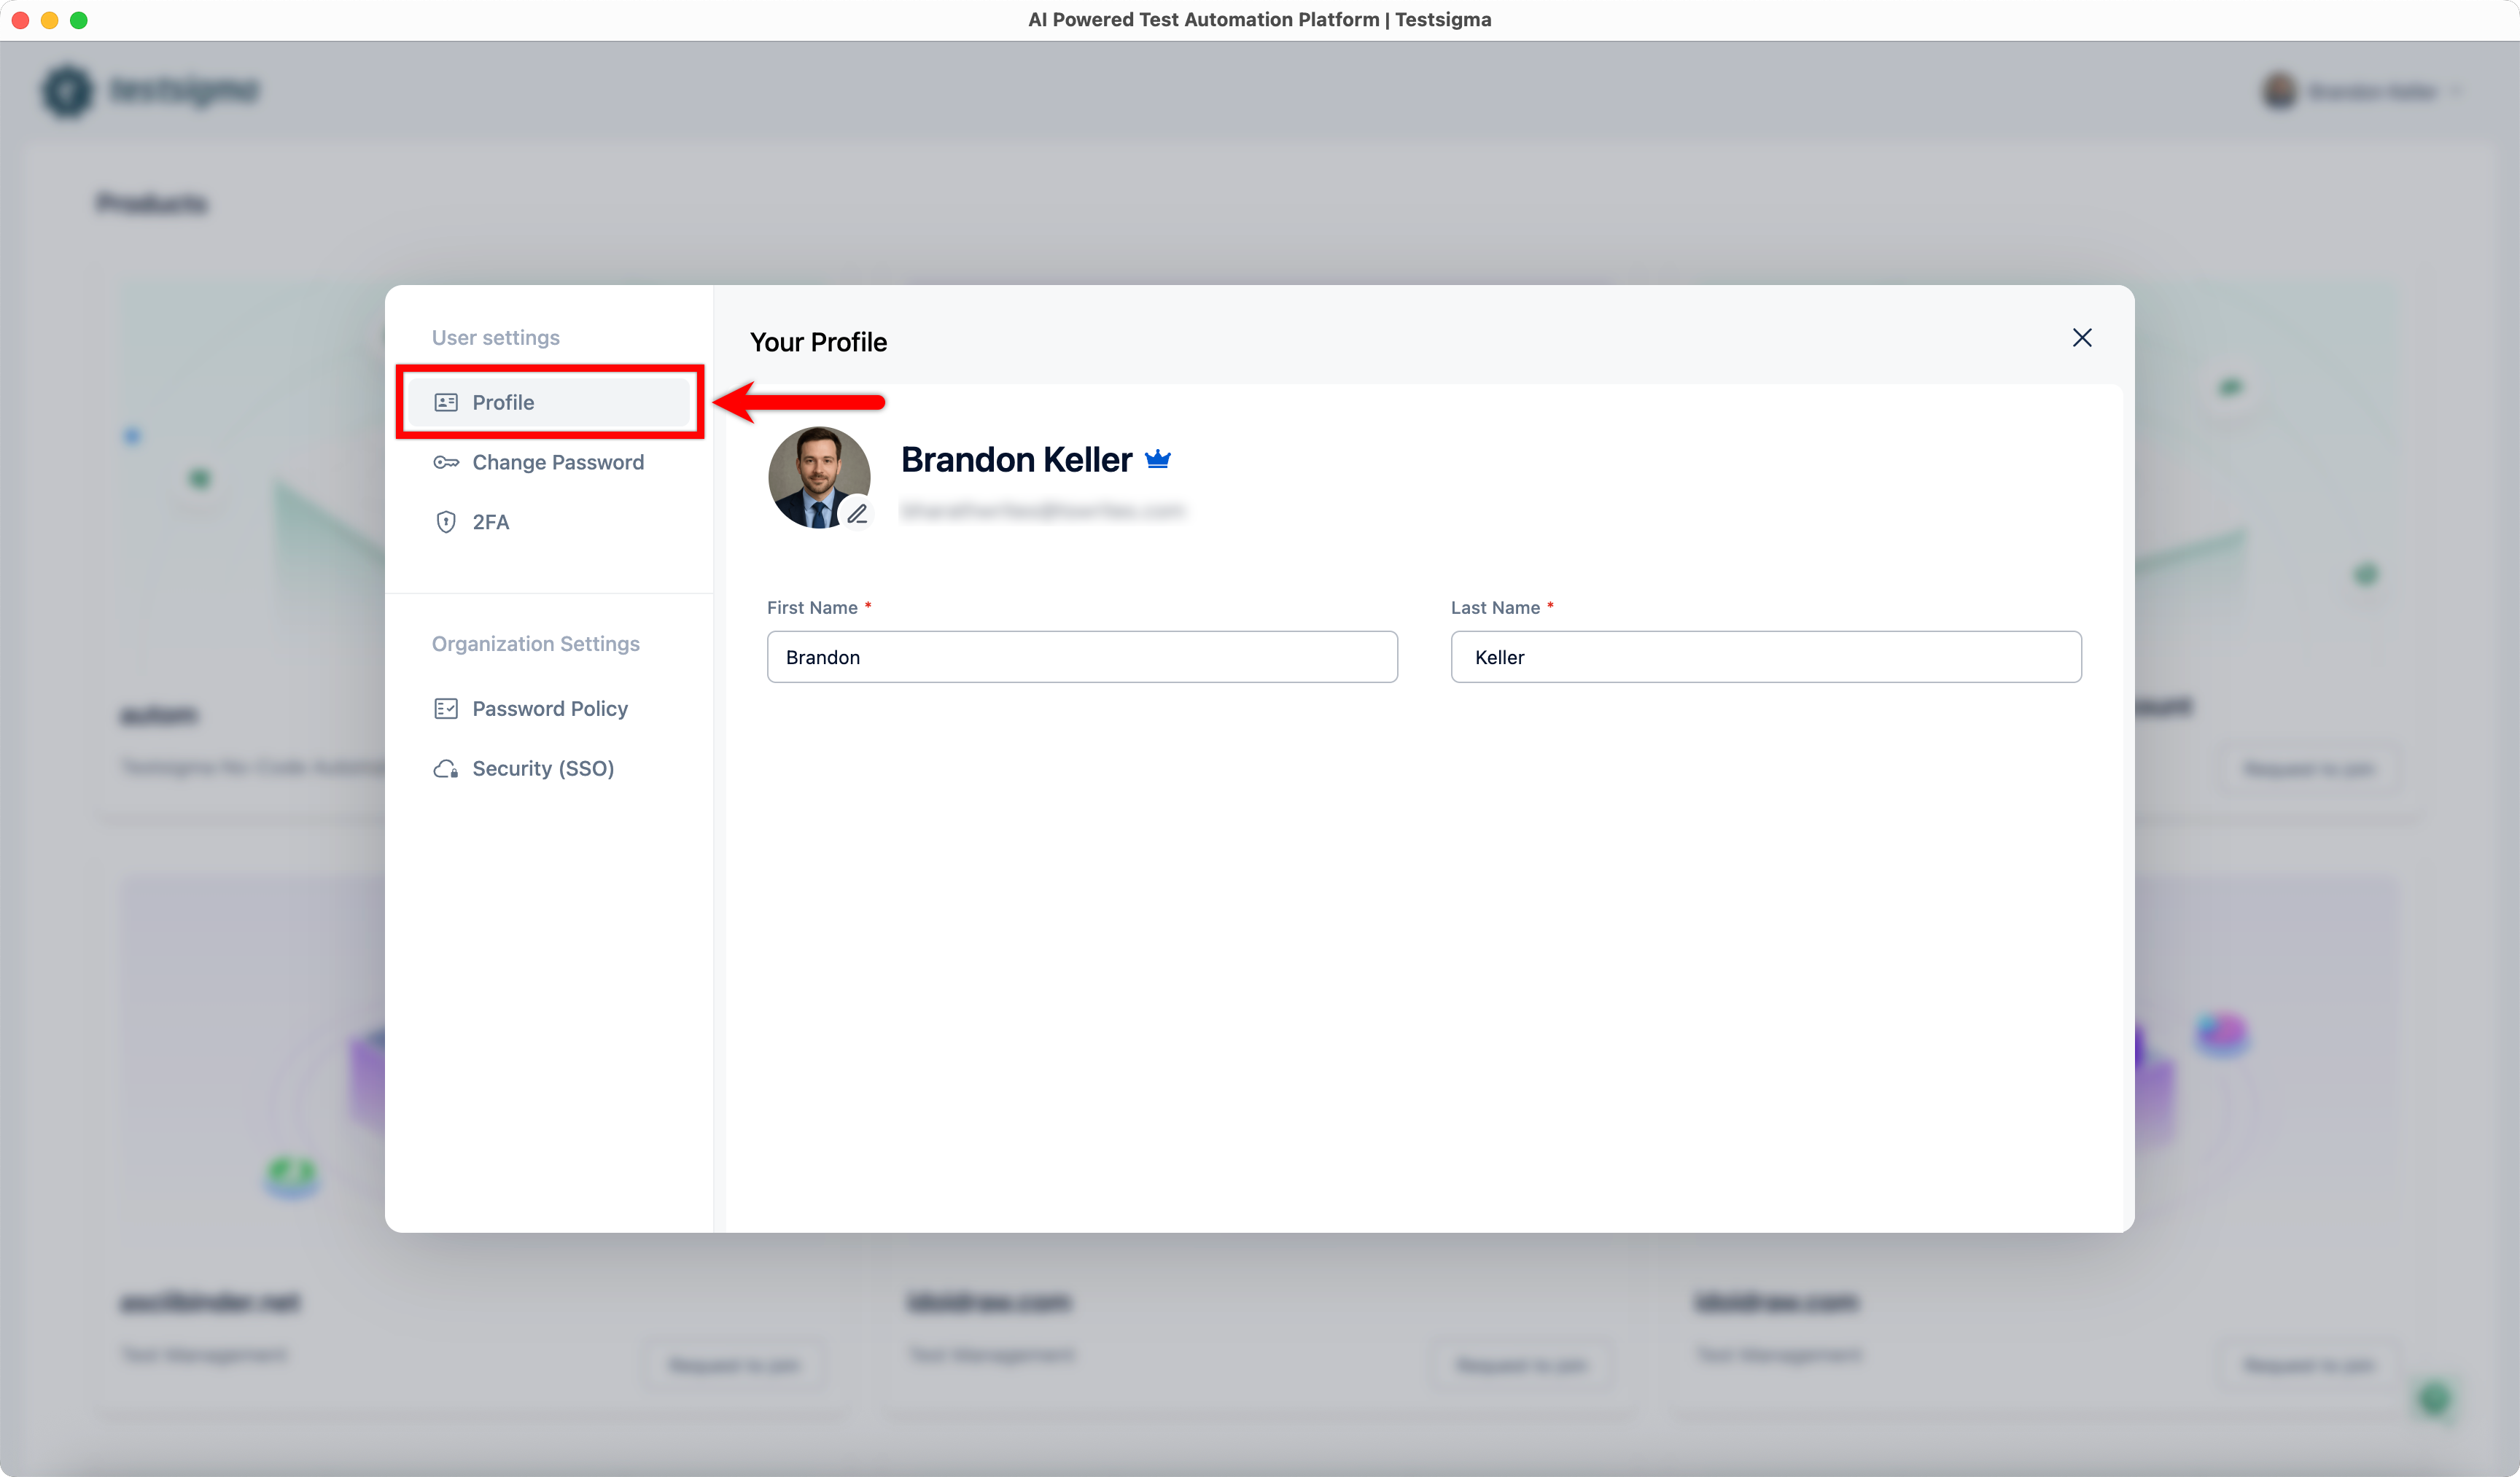Click the Testsigma logo in the top bar
The width and height of the screenshot is (2520, 1477).
(x=150, y=90)
